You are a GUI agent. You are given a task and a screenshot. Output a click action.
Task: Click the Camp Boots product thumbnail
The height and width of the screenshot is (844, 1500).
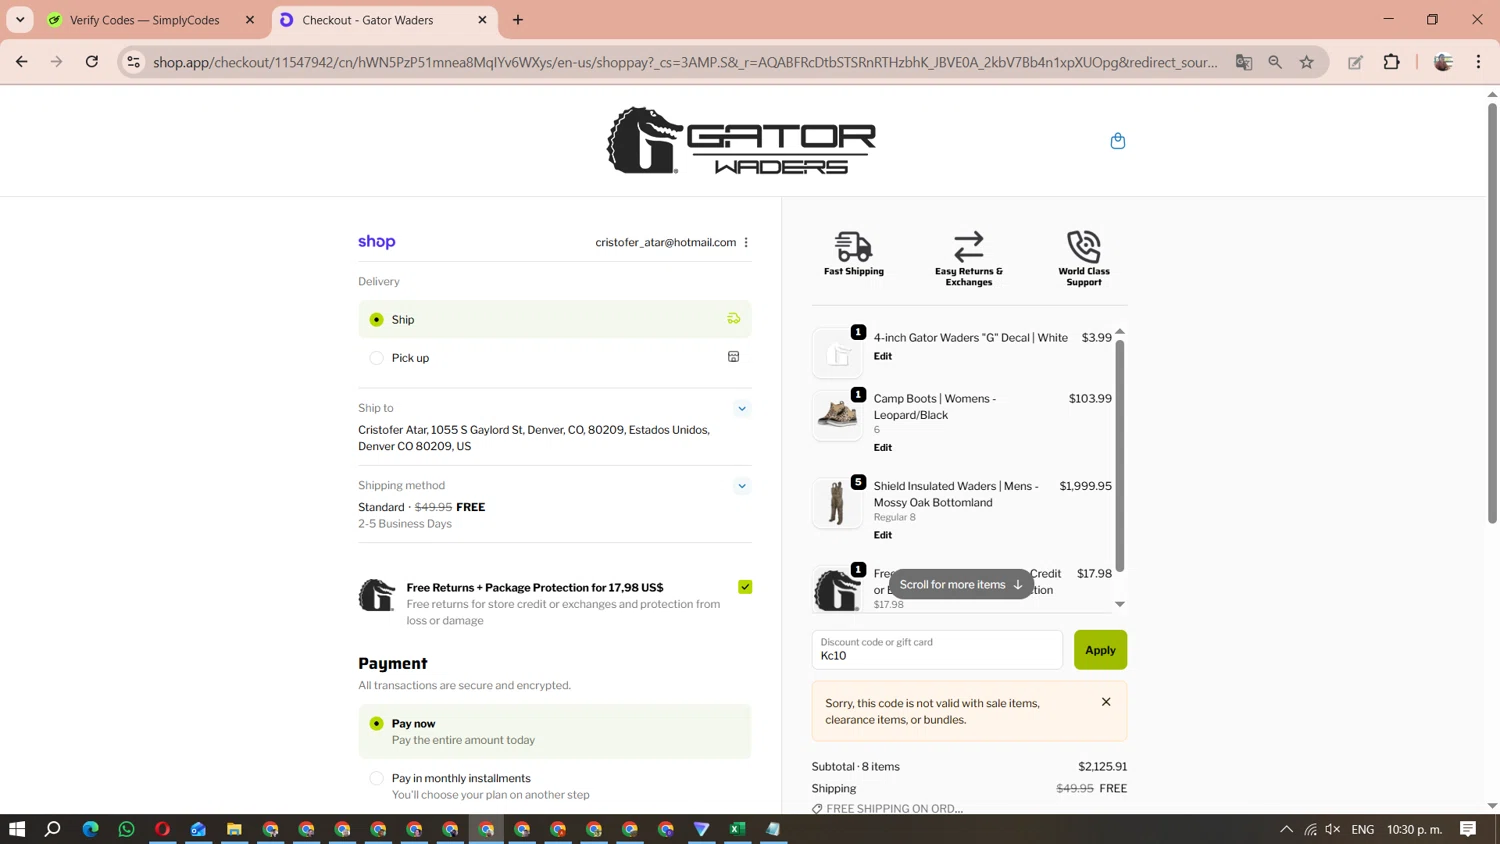837,415
